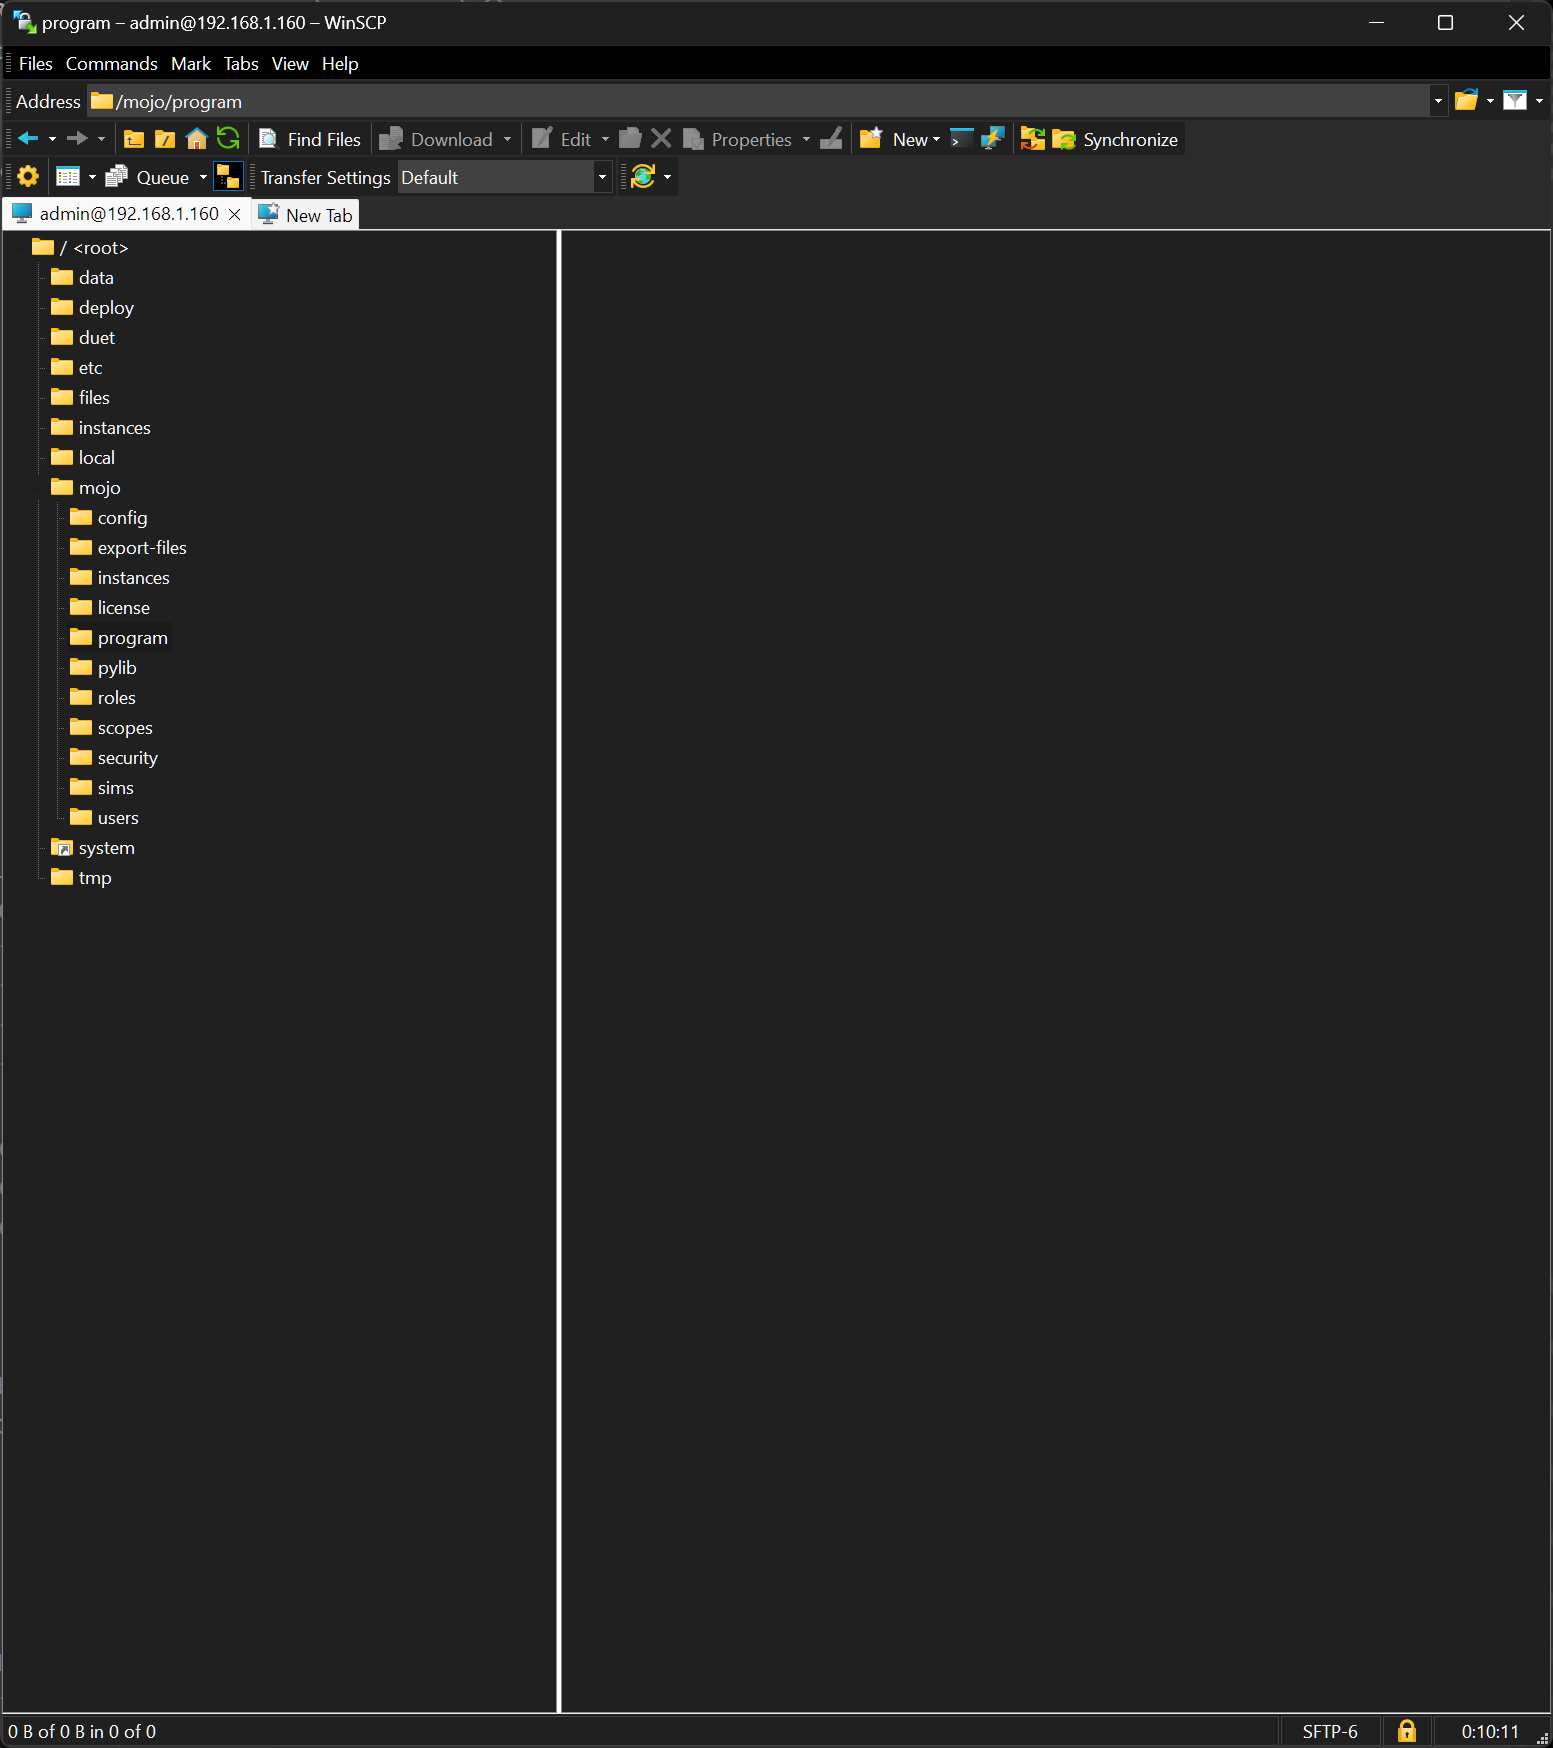
Task: Click the Delete X icon
Action: click(661, 139)
